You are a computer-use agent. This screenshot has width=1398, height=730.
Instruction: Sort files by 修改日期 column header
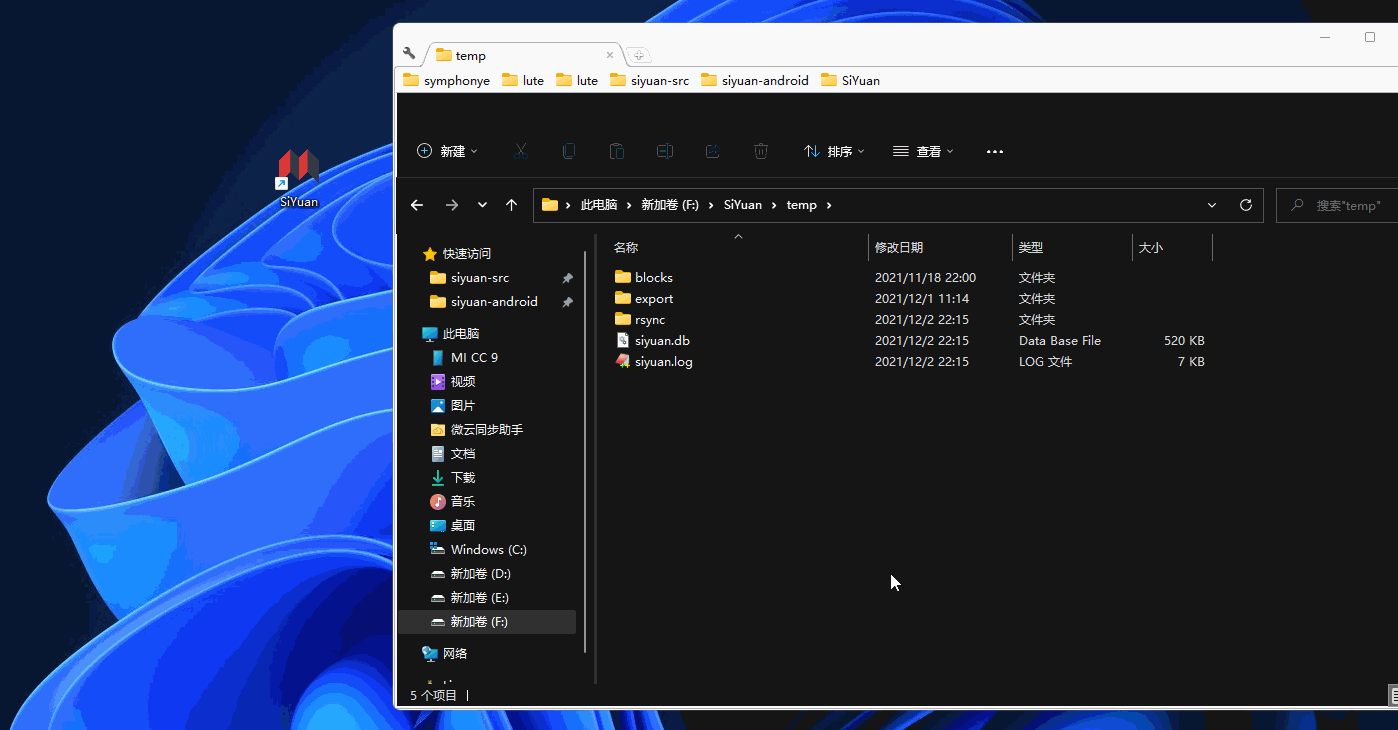[x=899, y=247]
